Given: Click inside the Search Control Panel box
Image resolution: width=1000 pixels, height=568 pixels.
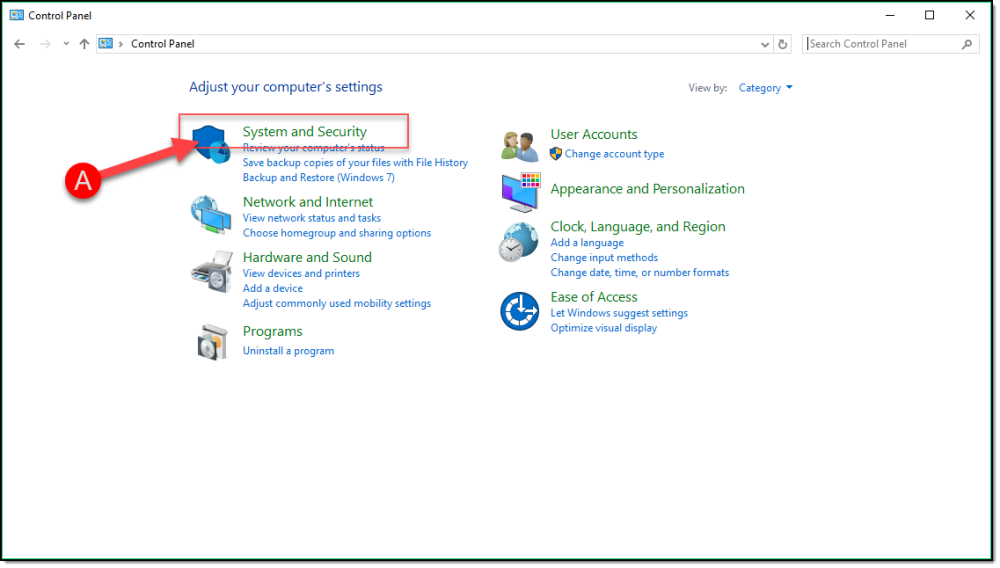Looking at the screenshot, I should pyautogui.click(x=882, y=44).
